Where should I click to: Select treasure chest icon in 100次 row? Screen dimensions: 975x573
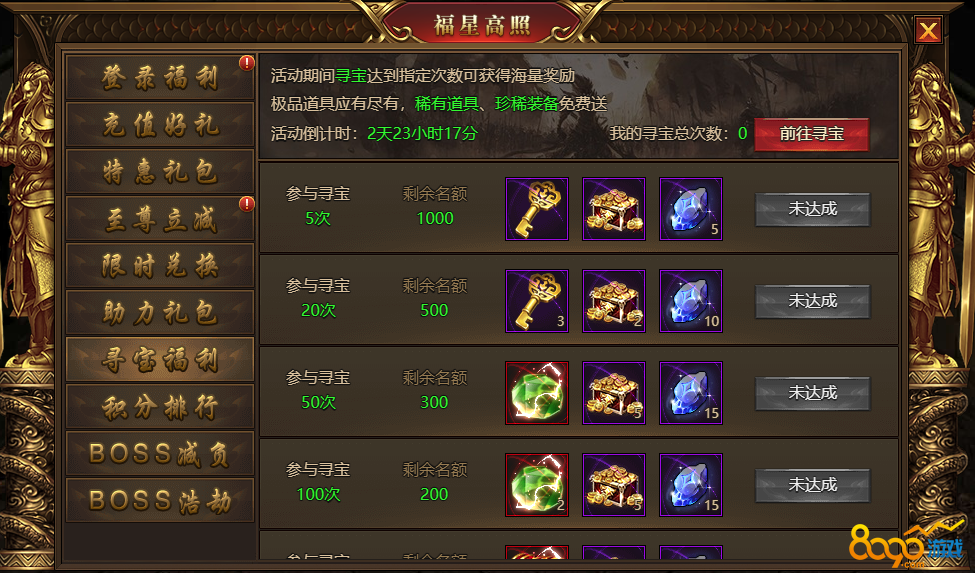coord(614,485)
